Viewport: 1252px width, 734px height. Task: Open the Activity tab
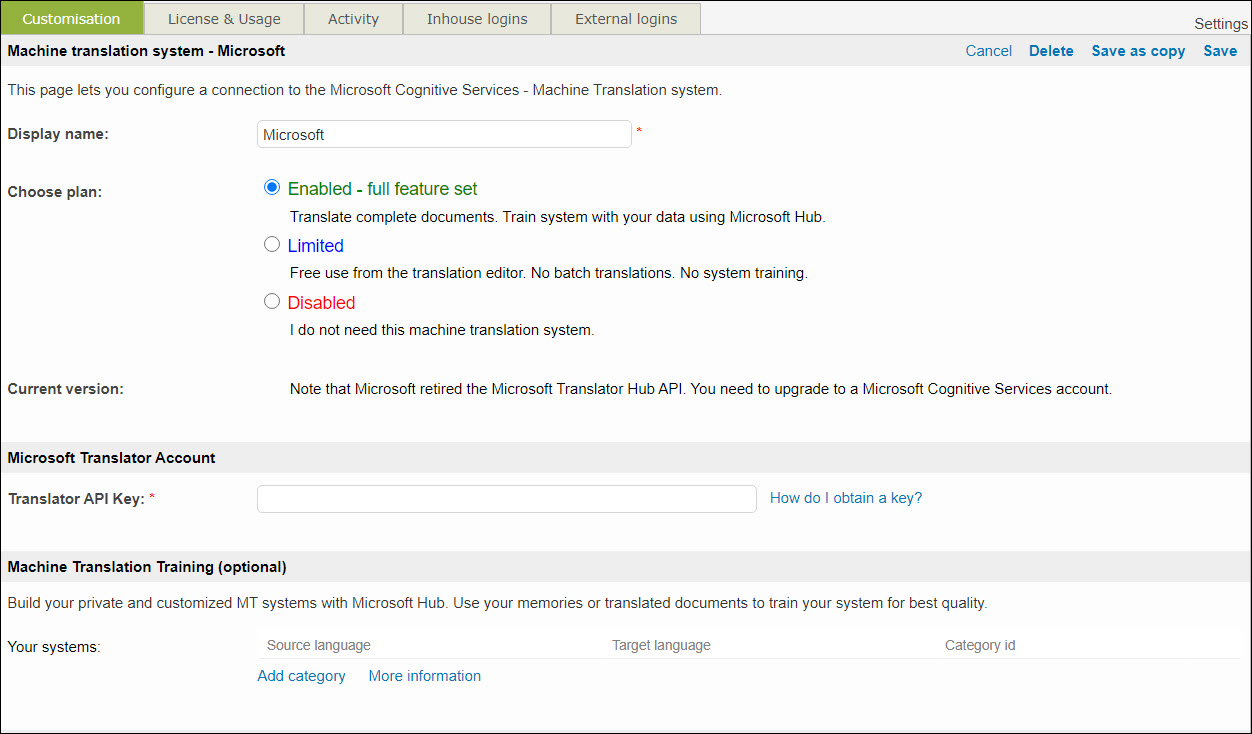pyautogui.click(x=353, y=18)
